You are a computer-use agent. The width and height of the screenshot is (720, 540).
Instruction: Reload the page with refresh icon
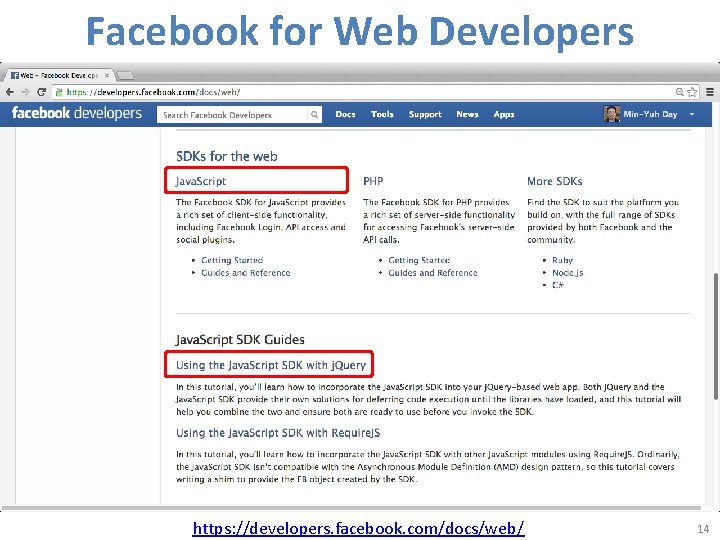coord(41,92)
